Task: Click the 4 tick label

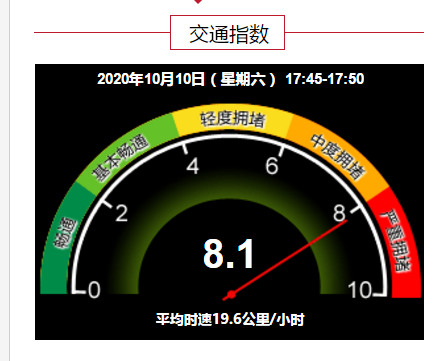Action: 193,166
